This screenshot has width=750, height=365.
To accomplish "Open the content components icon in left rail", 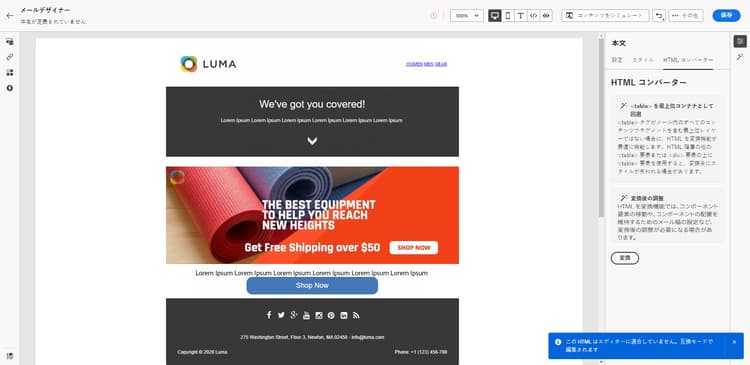I will point(10,73).
